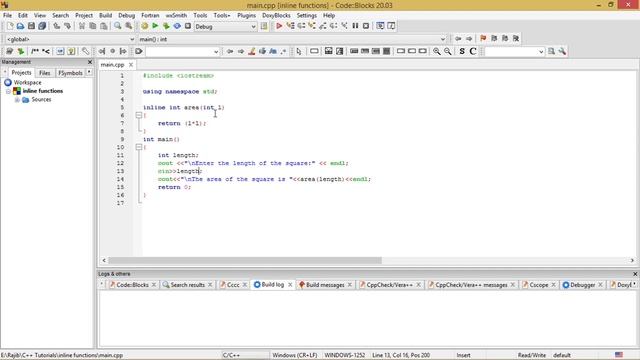Click the Paste toolbar icon
Viewport: 640px width, 360px height.
coord(104,26)
